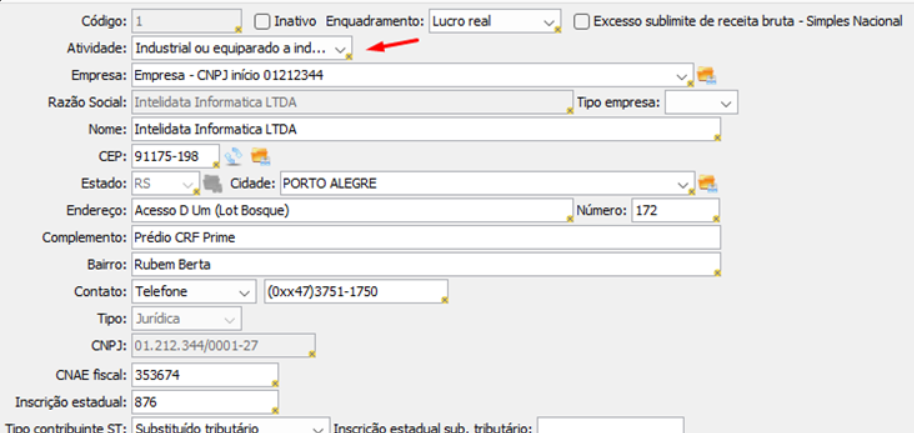Click the Bairro field with Rubem Berta

(425, 264)
